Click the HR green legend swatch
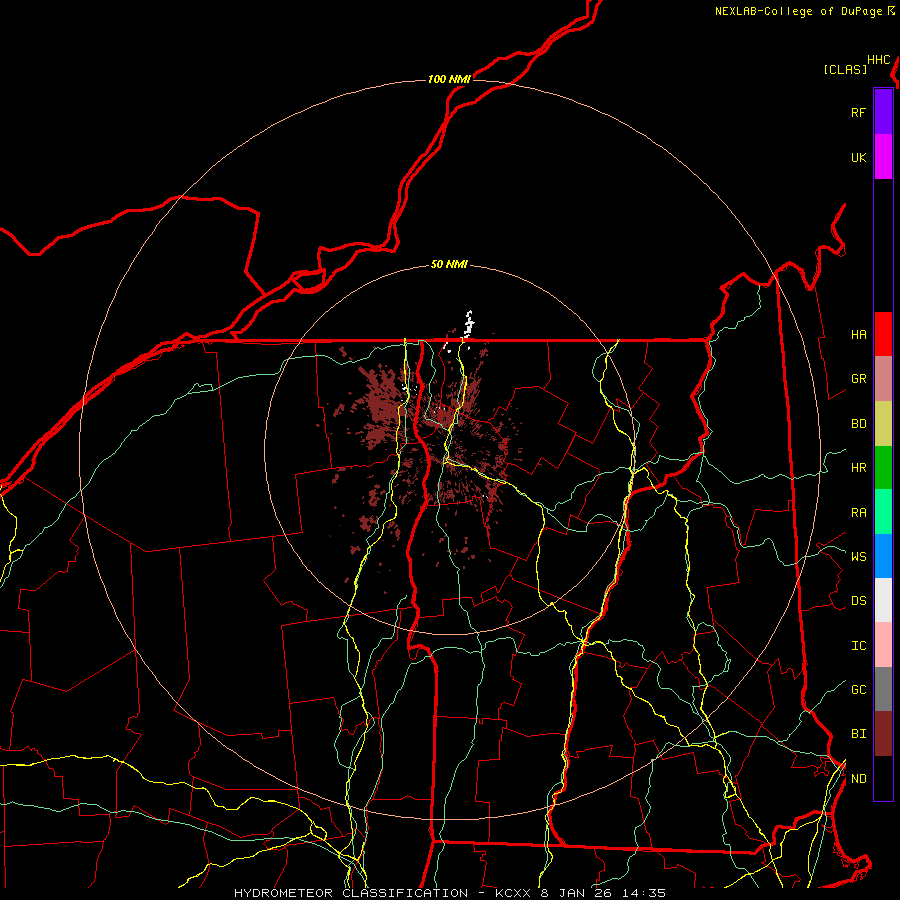900x900 pixels. [x=883, y=467]
